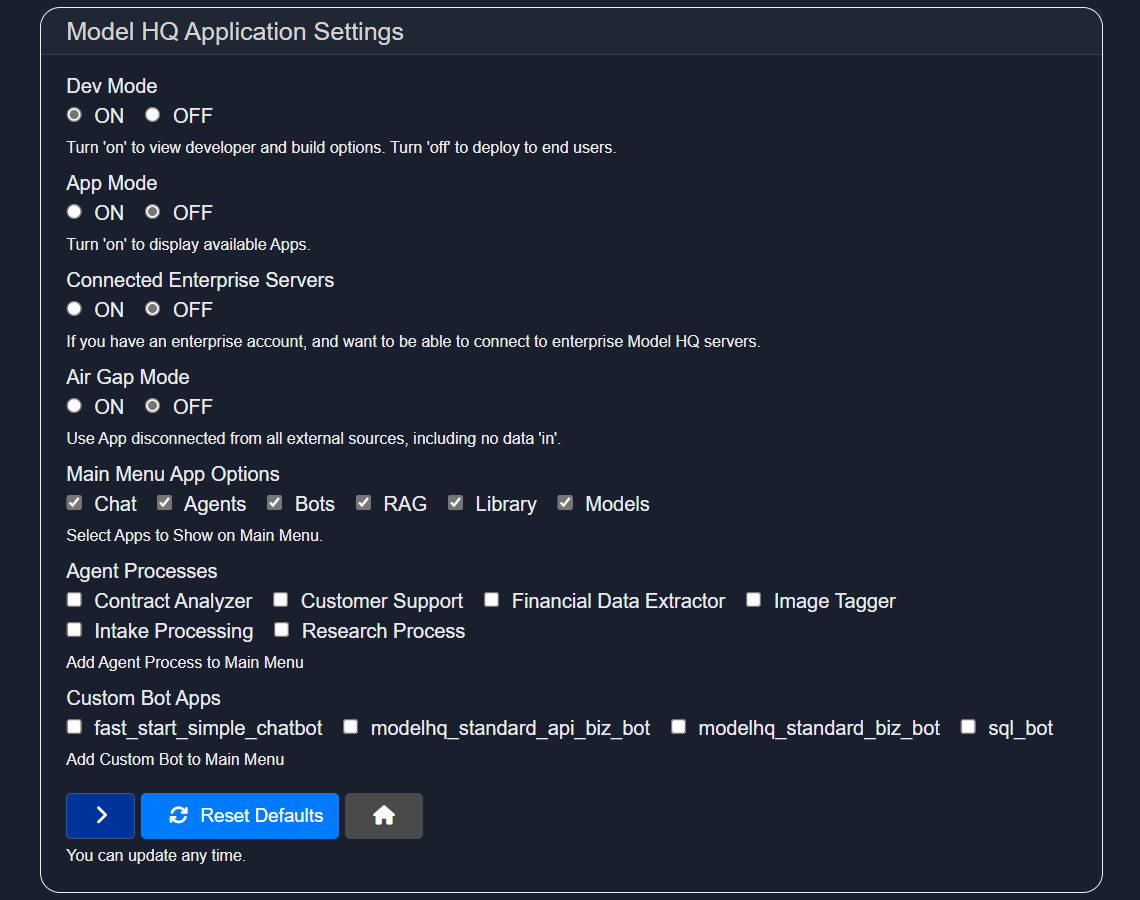Click the right chevron next button
This screenshot has height=900, width=1140.
[x=100, y=816]
